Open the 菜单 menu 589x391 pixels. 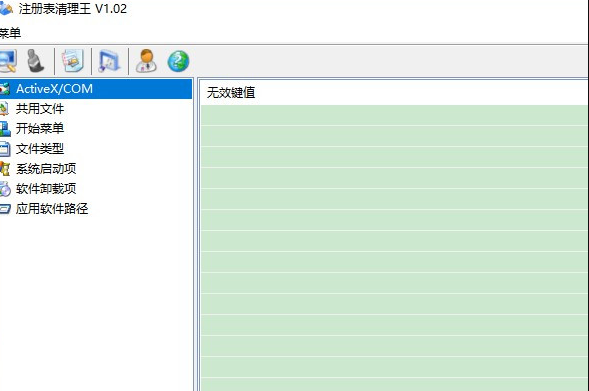tap(10, 33)
